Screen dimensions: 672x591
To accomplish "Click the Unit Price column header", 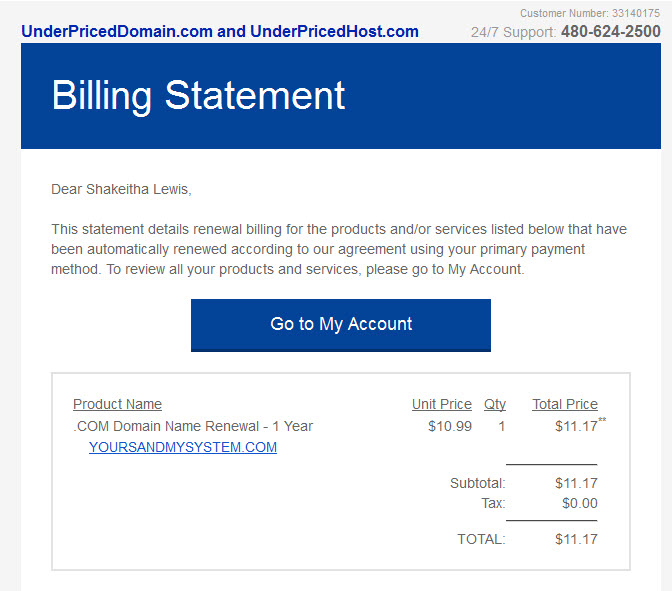I will (442, 404).
